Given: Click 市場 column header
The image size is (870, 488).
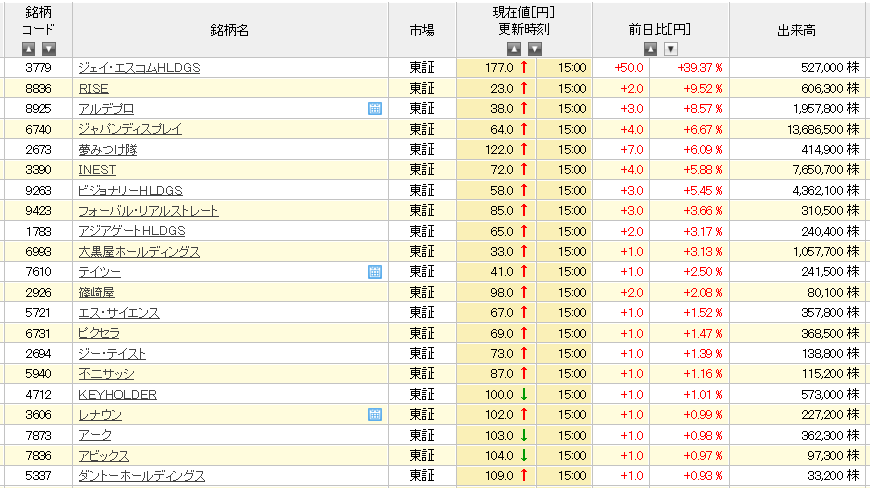Looking at the screenshot, I should pos(422,30).
